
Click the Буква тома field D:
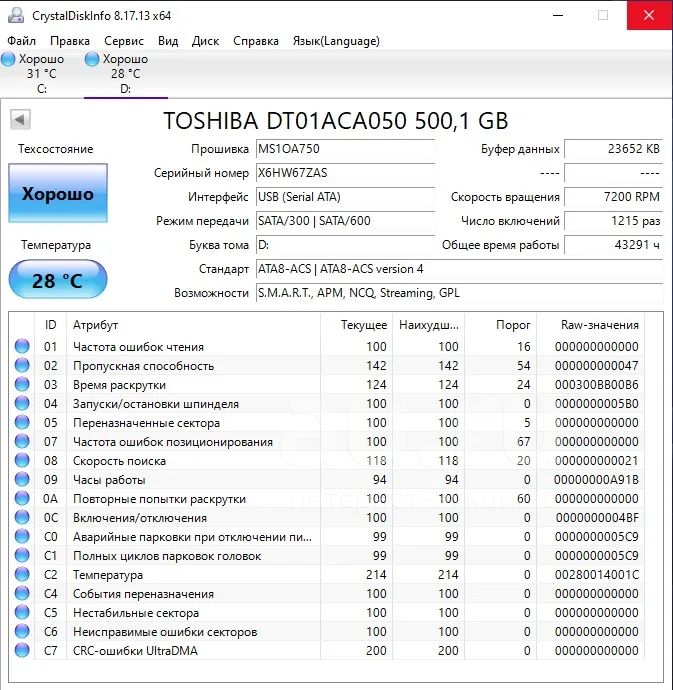(x=346, y=245)
